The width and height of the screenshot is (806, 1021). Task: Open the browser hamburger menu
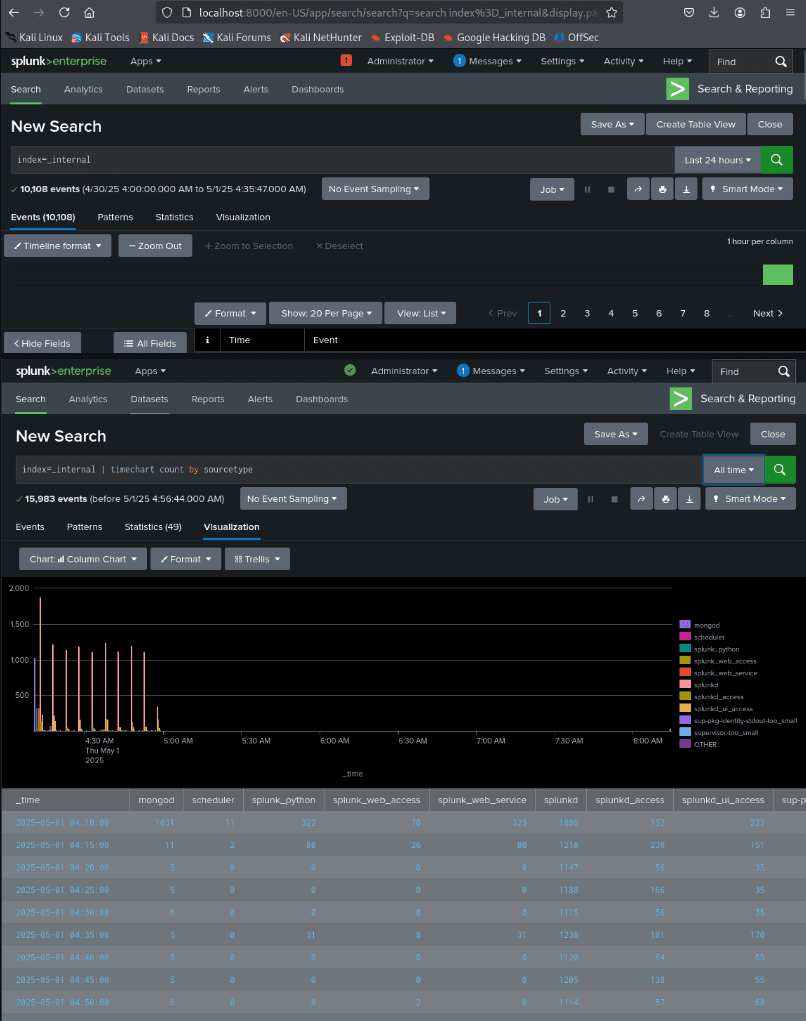tap(790, 12)
